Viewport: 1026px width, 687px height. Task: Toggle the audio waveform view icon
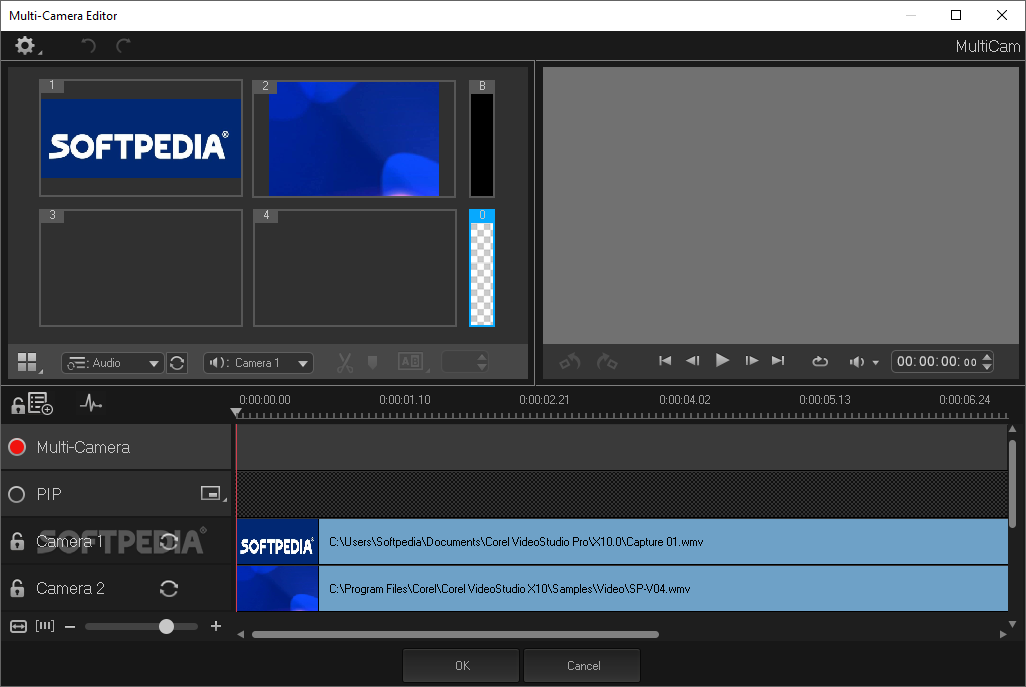(91, 403)
